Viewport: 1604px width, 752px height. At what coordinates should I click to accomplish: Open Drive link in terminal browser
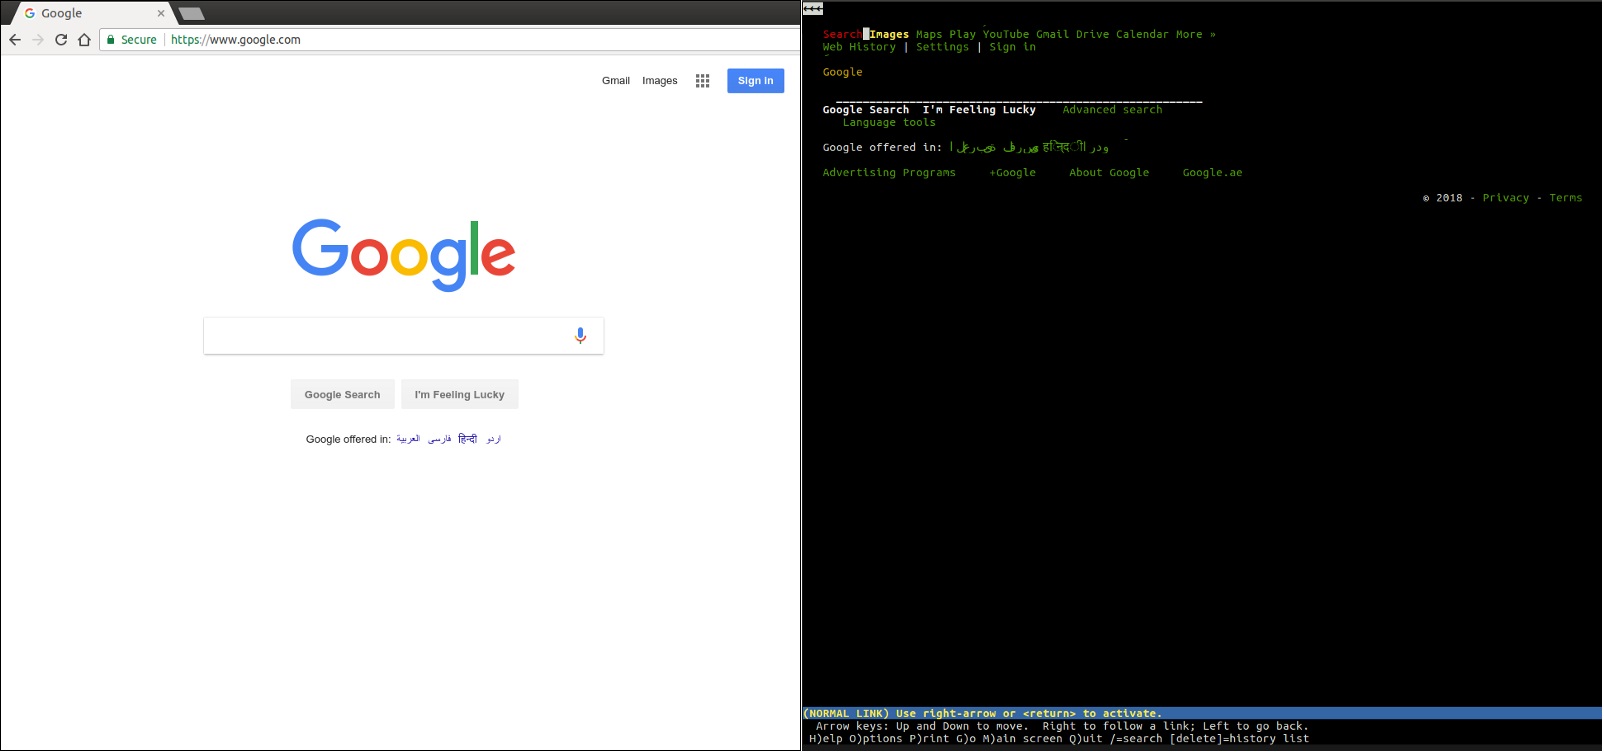pos(1093,34)
